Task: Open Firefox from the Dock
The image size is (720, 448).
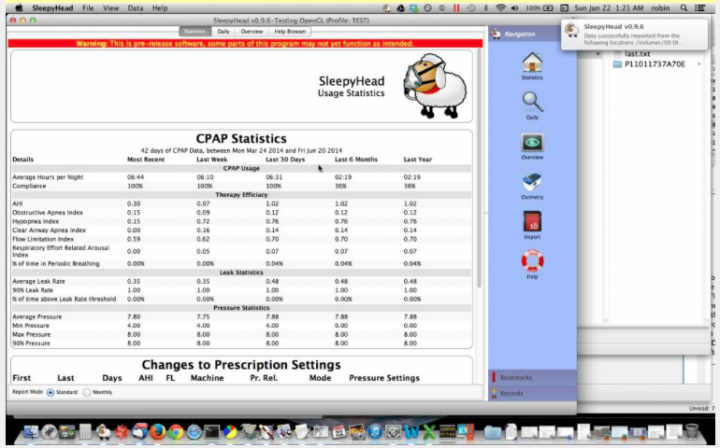Action: (158, 432)
